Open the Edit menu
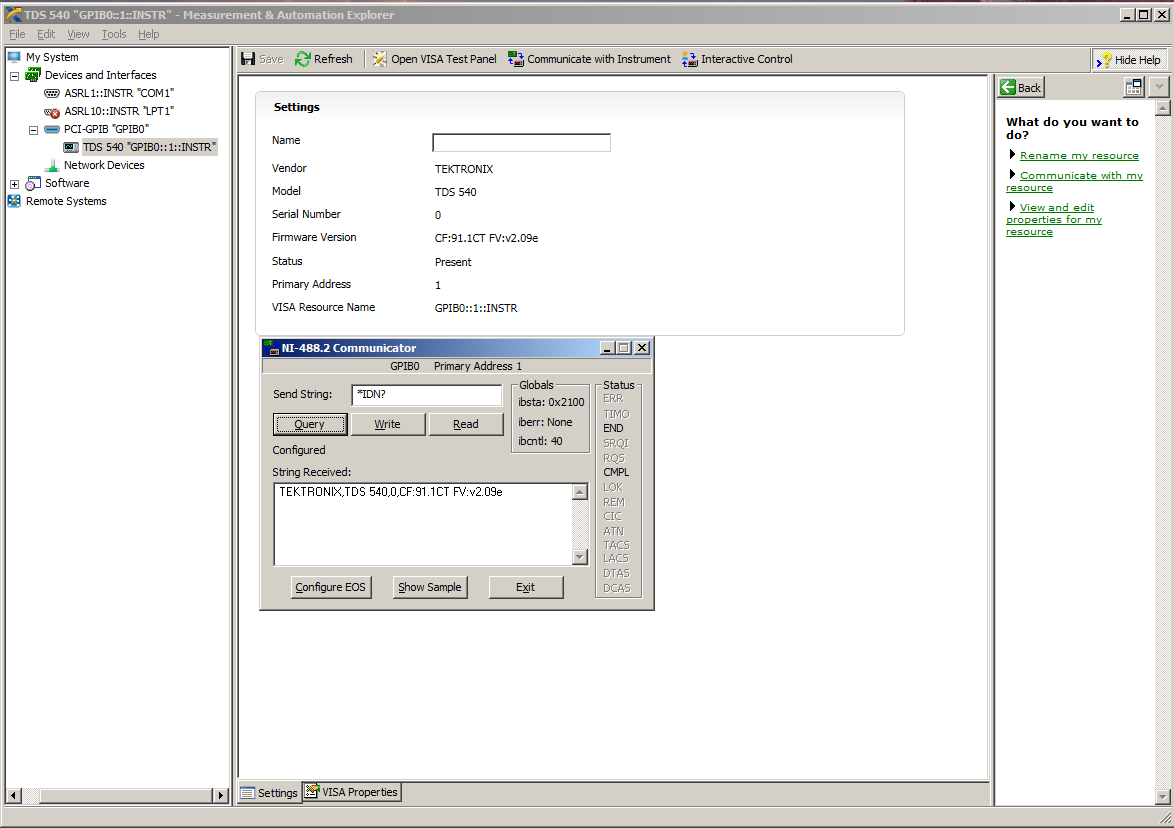Image resolution: width=1174 pixels, height=828 pixels. [x=46, y=34]
